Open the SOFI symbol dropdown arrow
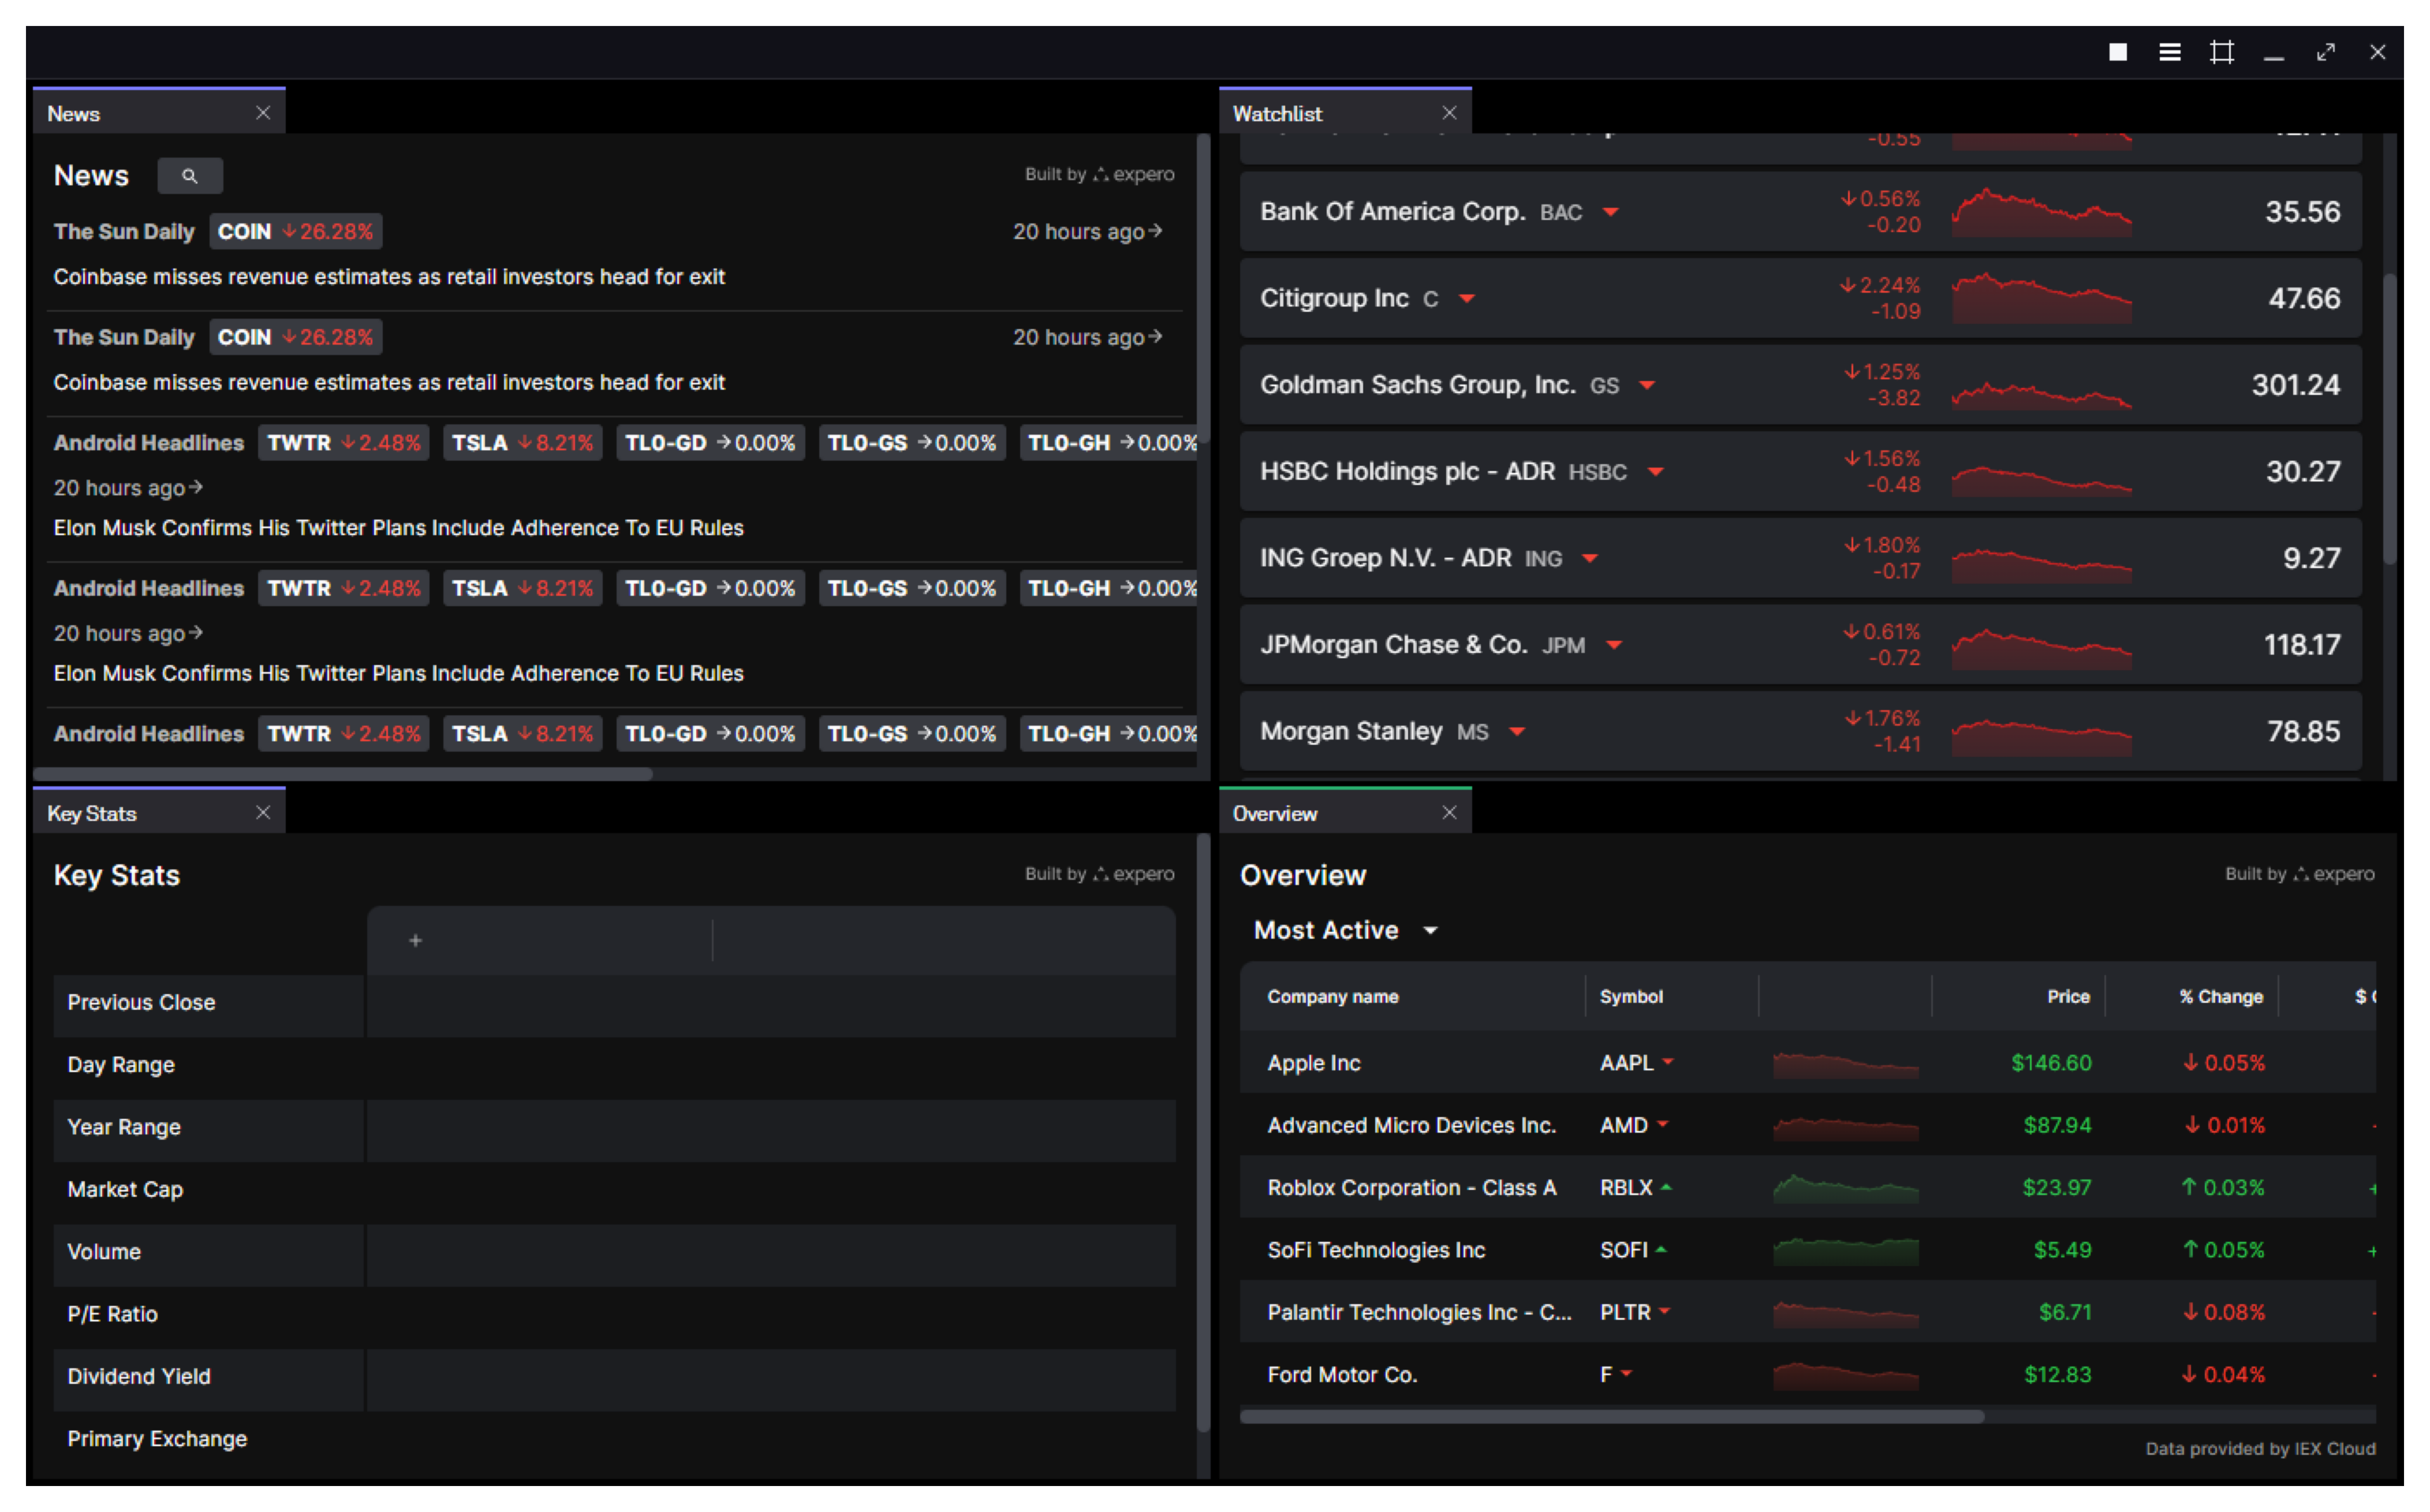 pyautogui.click(x=1661, y=1249)
